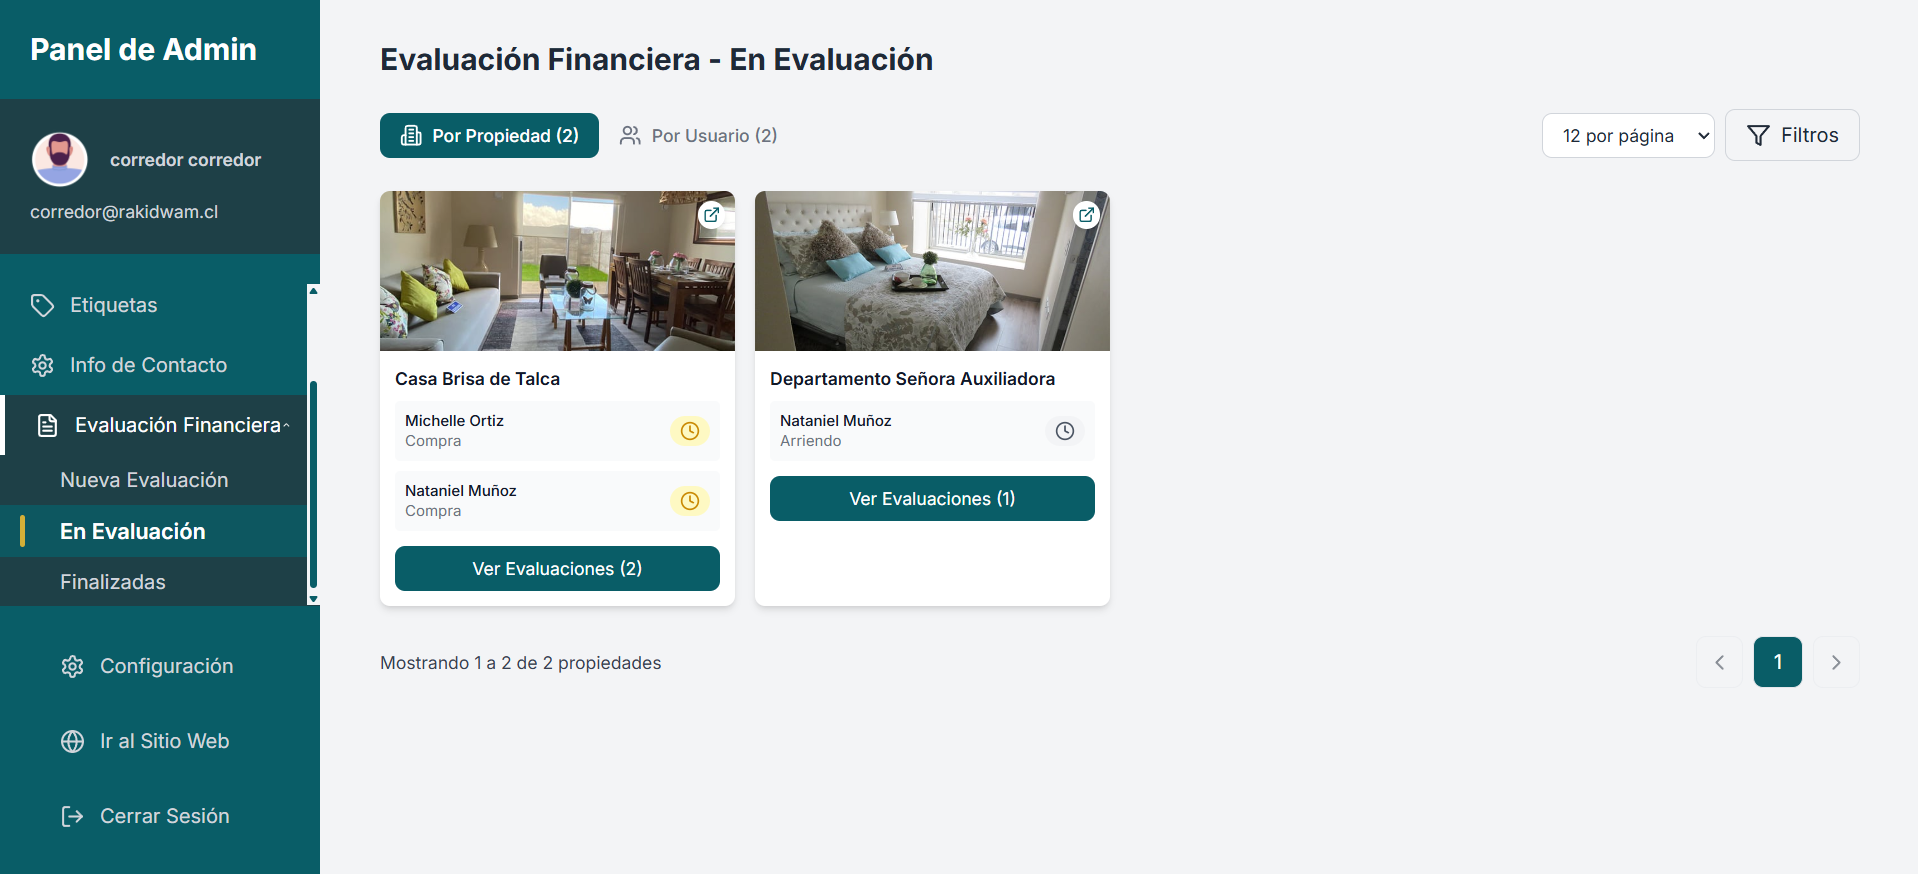
Task: Click the Cerrar Sesión logout icon
Action: point(72,816)
